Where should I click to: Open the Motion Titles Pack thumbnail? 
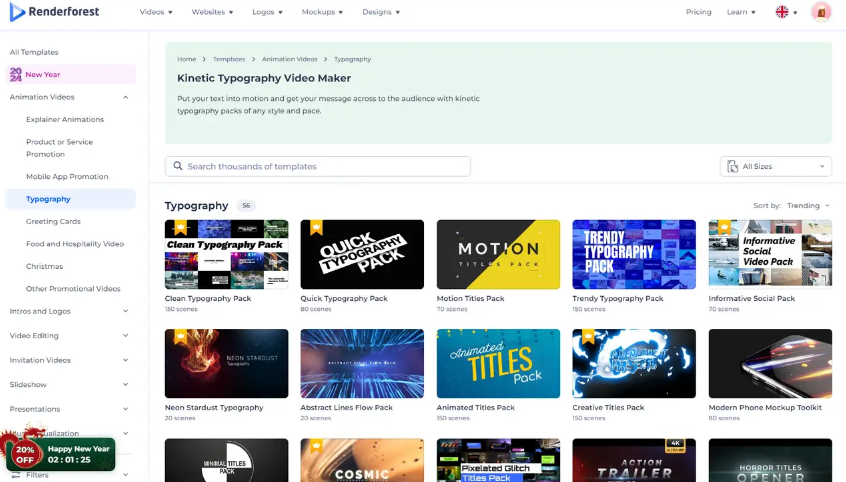(498, 254)
